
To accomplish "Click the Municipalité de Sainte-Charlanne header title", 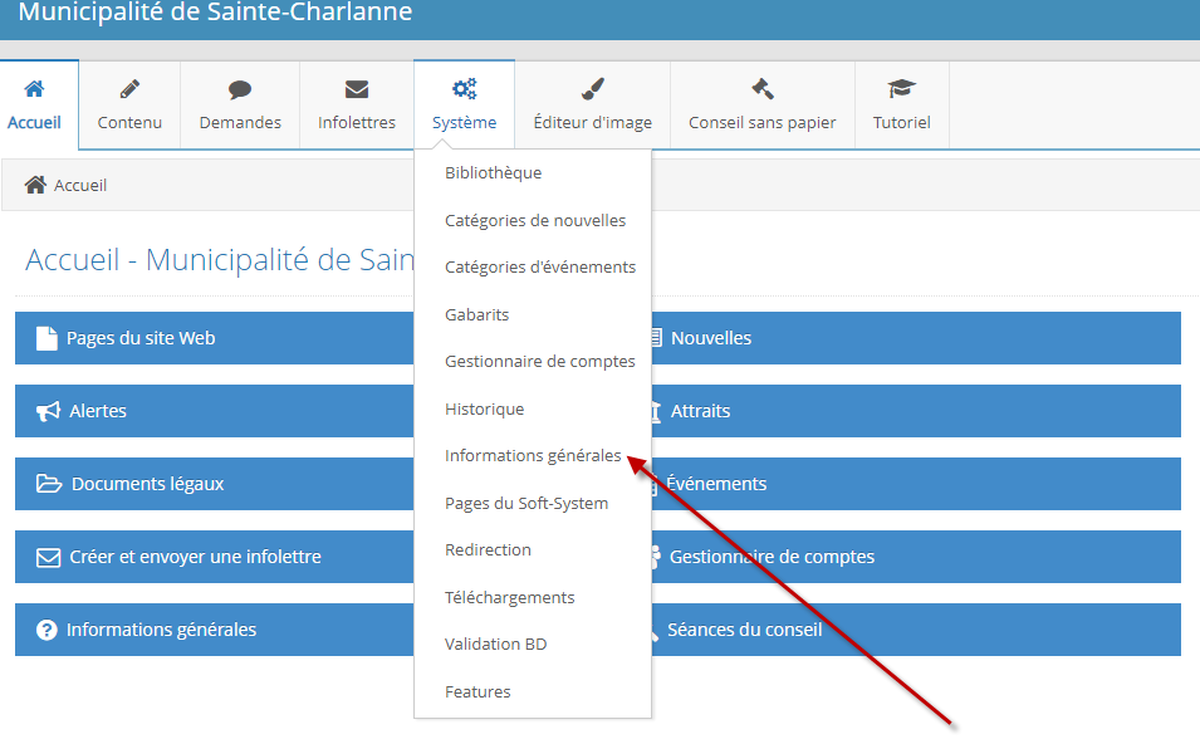I will [215, 12].
